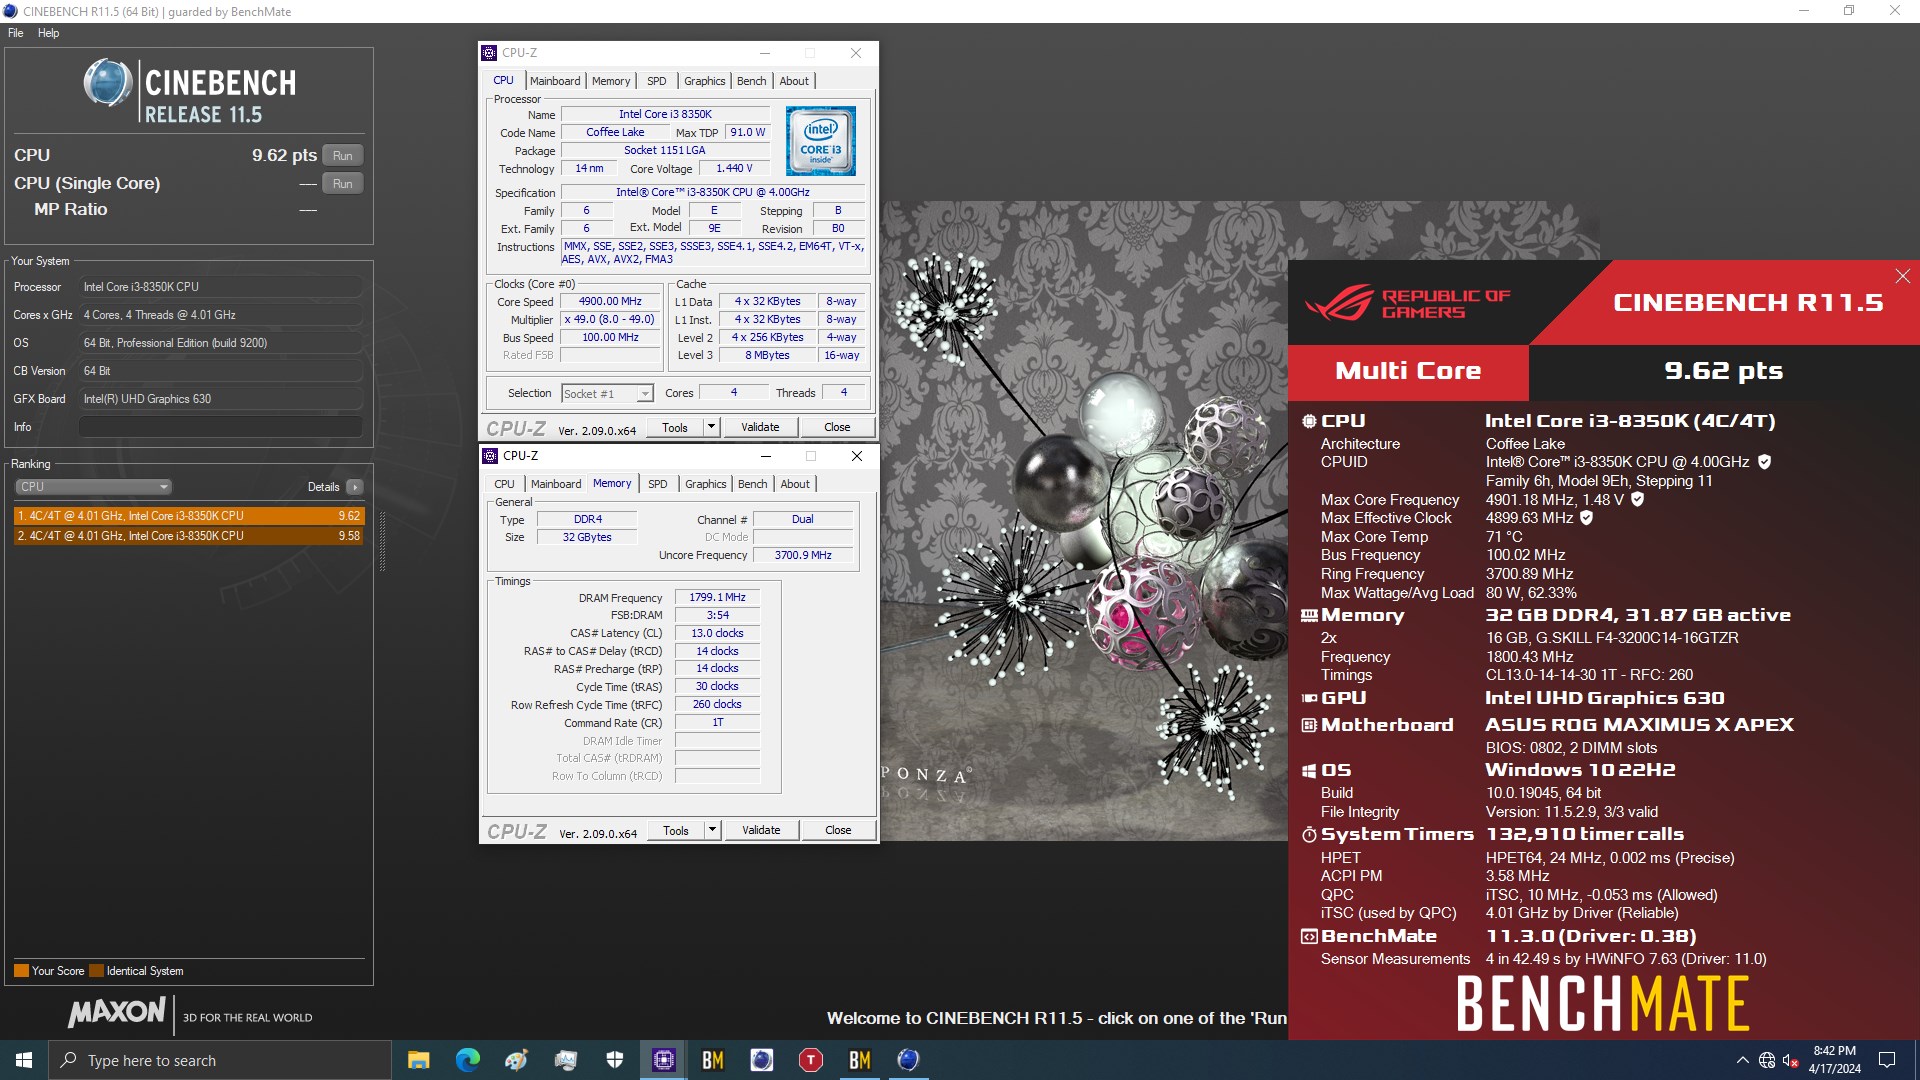Open first BenchMate BM icon in taskbar

tap(712, 1060)
